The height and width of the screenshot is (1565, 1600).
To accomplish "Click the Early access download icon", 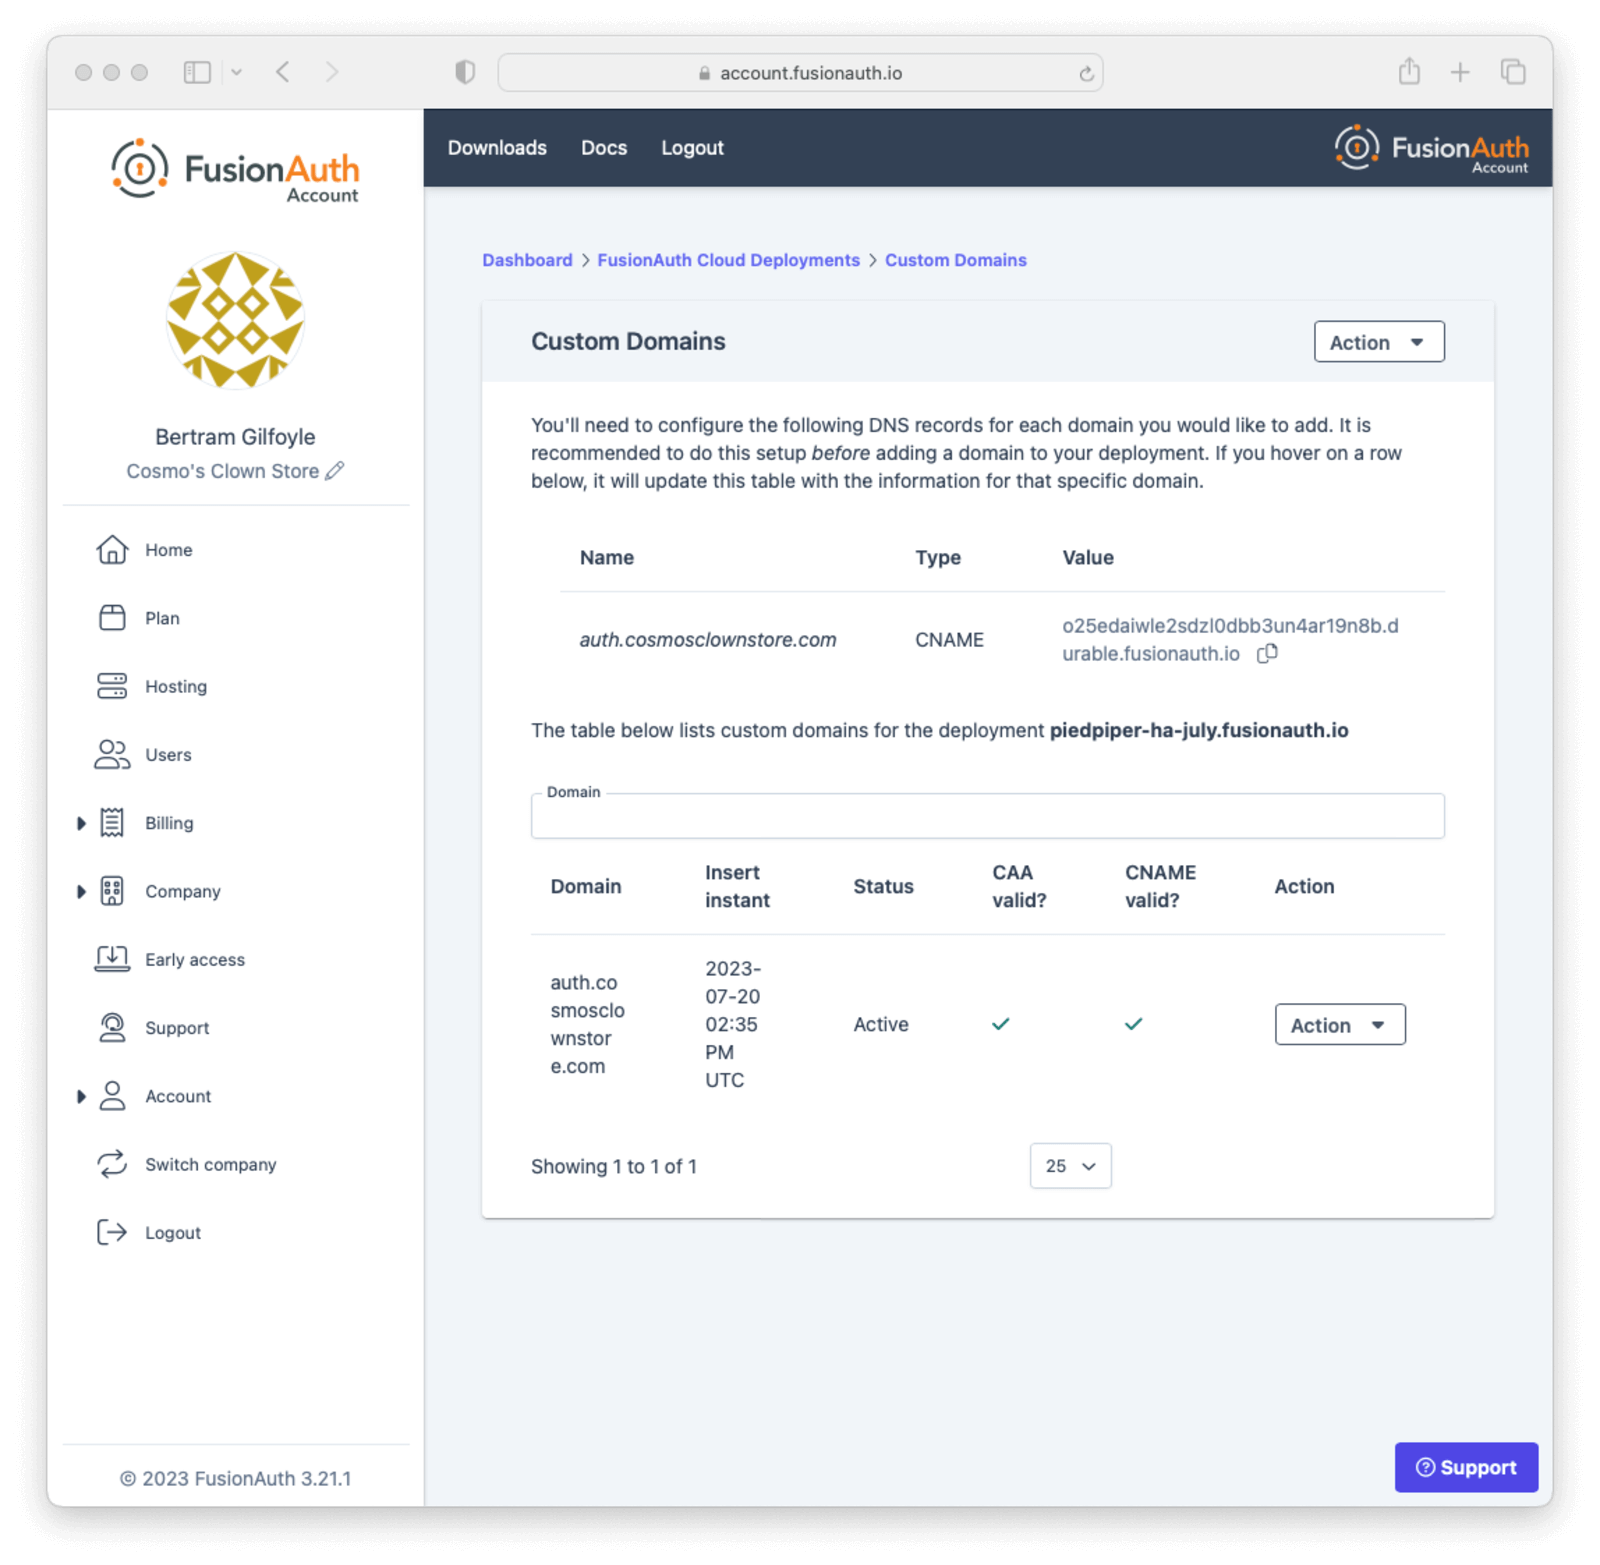I will [112, 959].
